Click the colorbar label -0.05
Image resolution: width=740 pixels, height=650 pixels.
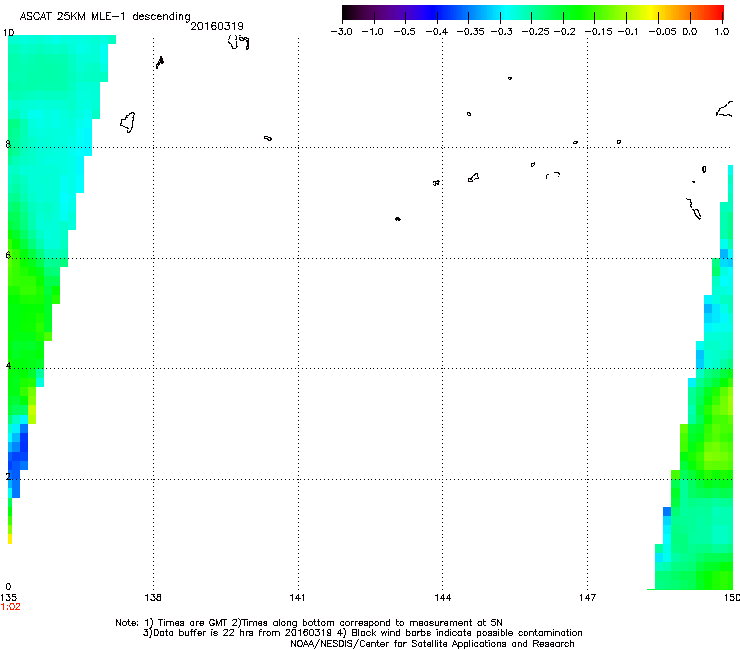coord(662,32)
